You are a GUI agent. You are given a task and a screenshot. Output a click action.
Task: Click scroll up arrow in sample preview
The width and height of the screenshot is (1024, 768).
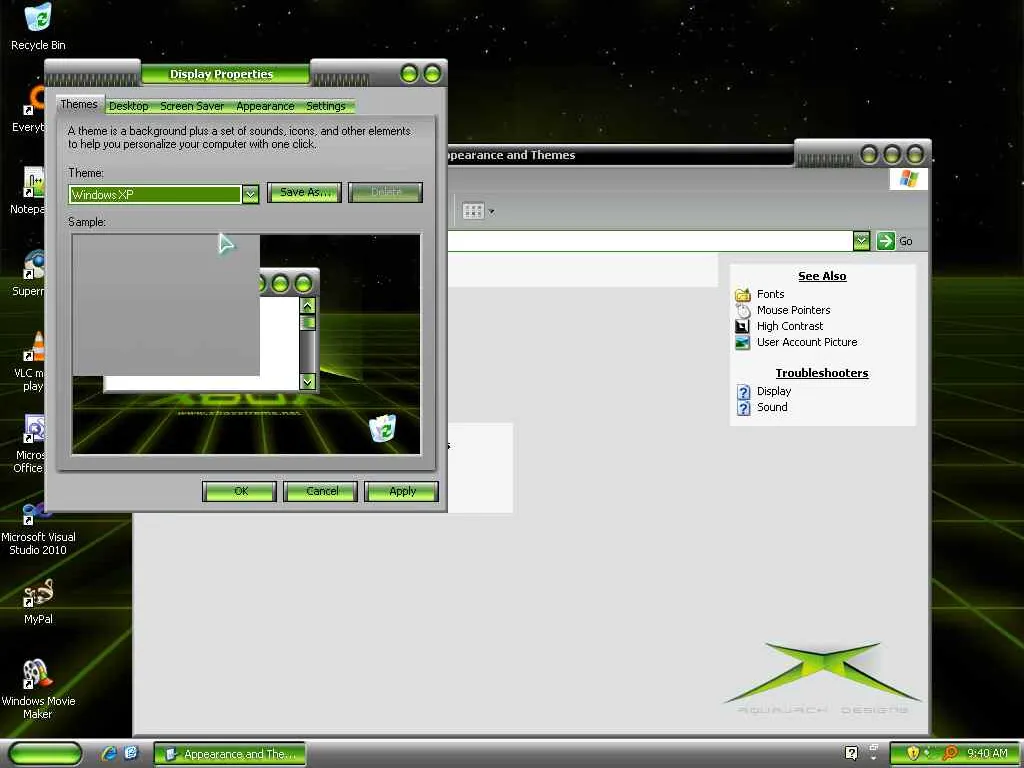[308, 306]
